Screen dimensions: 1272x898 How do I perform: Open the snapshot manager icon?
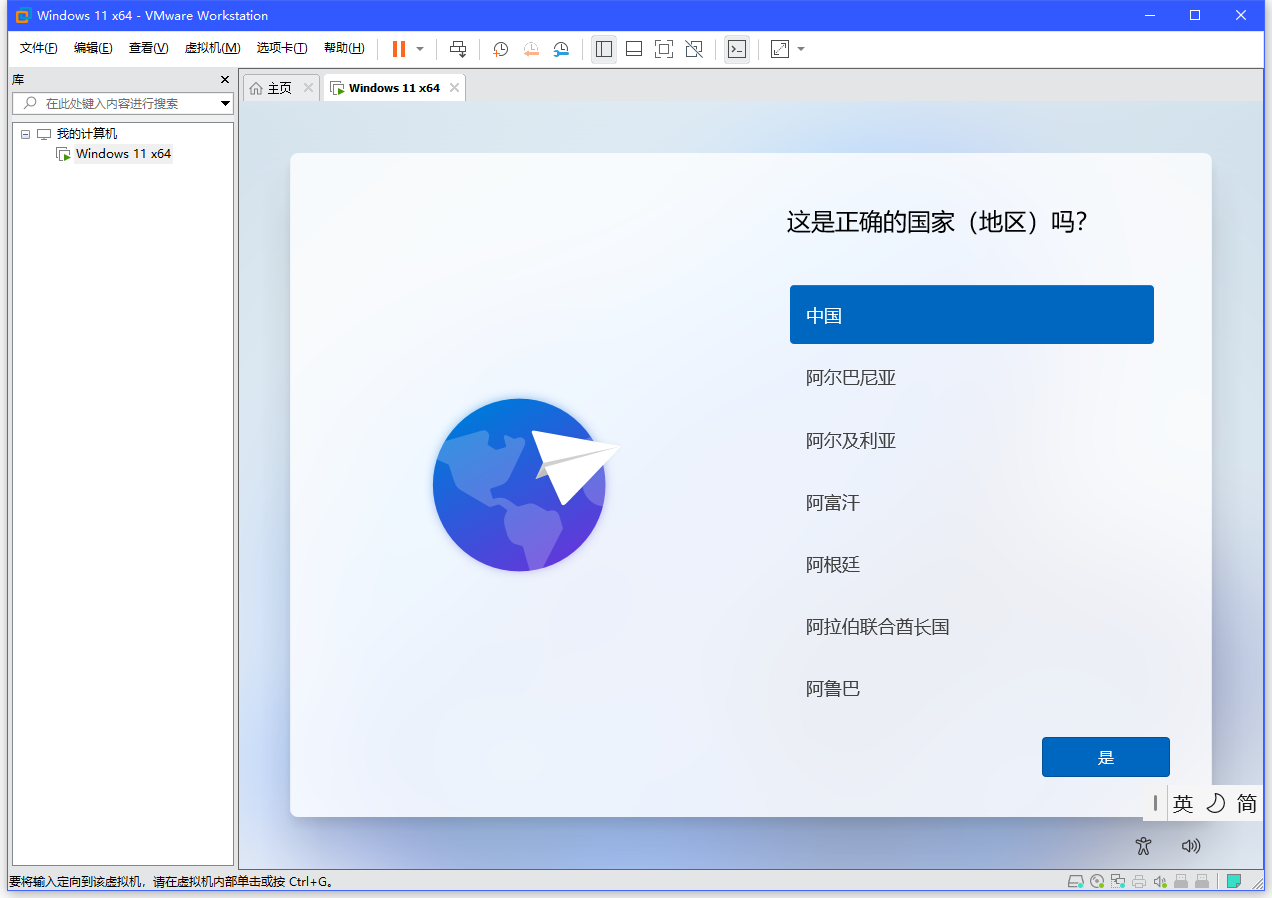562,49
